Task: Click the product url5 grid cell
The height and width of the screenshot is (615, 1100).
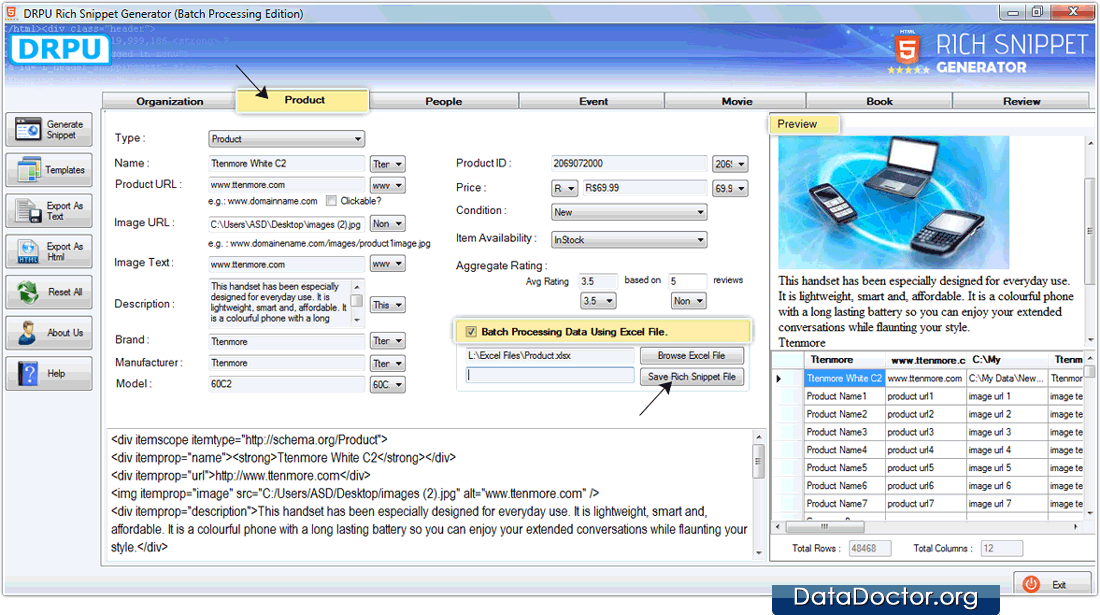Action: tap(925, 468)
